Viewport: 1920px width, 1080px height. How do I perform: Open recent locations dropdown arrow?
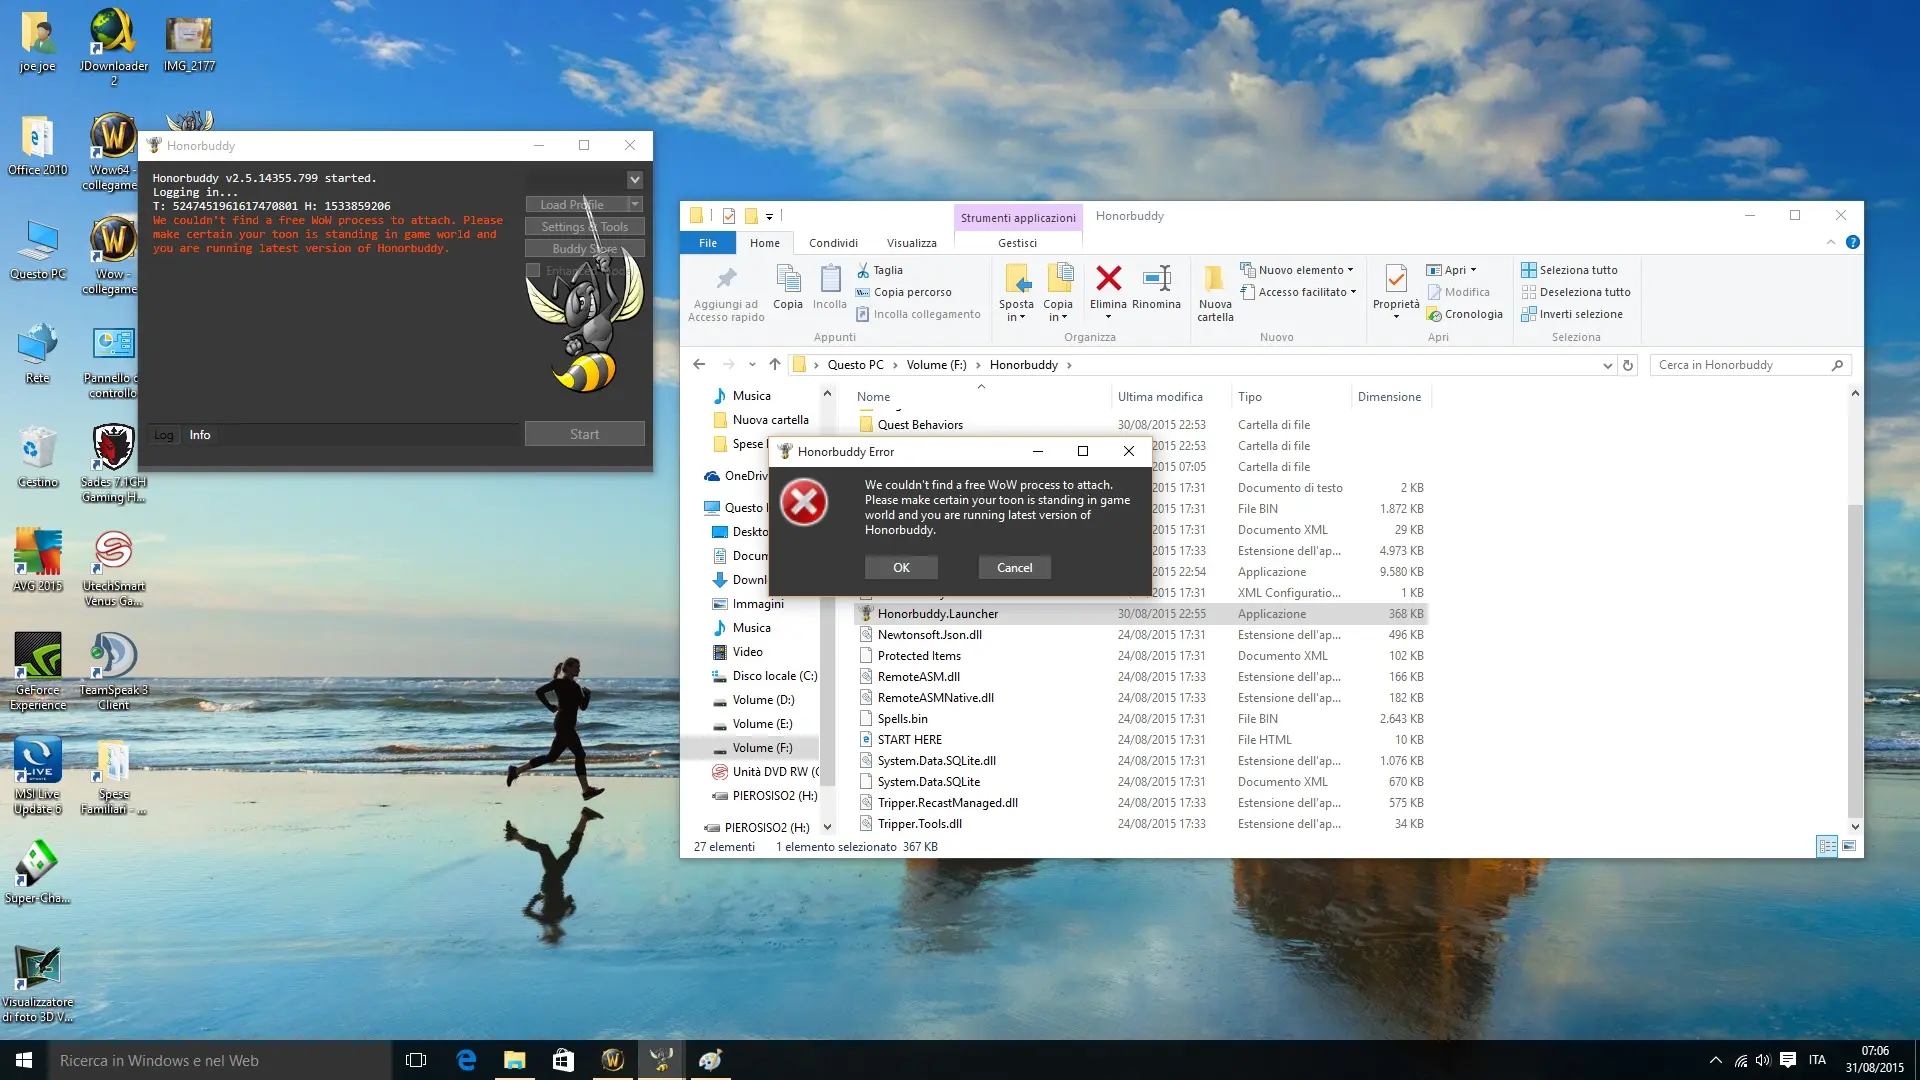click(x=752, y=365)
